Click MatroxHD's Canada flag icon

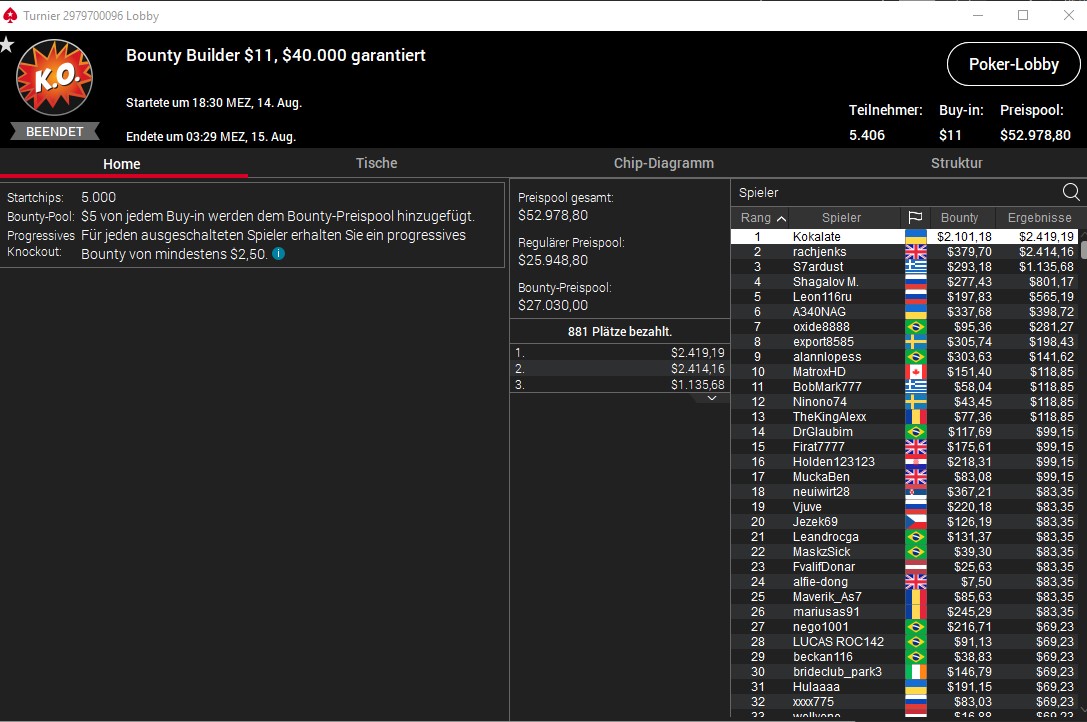click(915, 372)
